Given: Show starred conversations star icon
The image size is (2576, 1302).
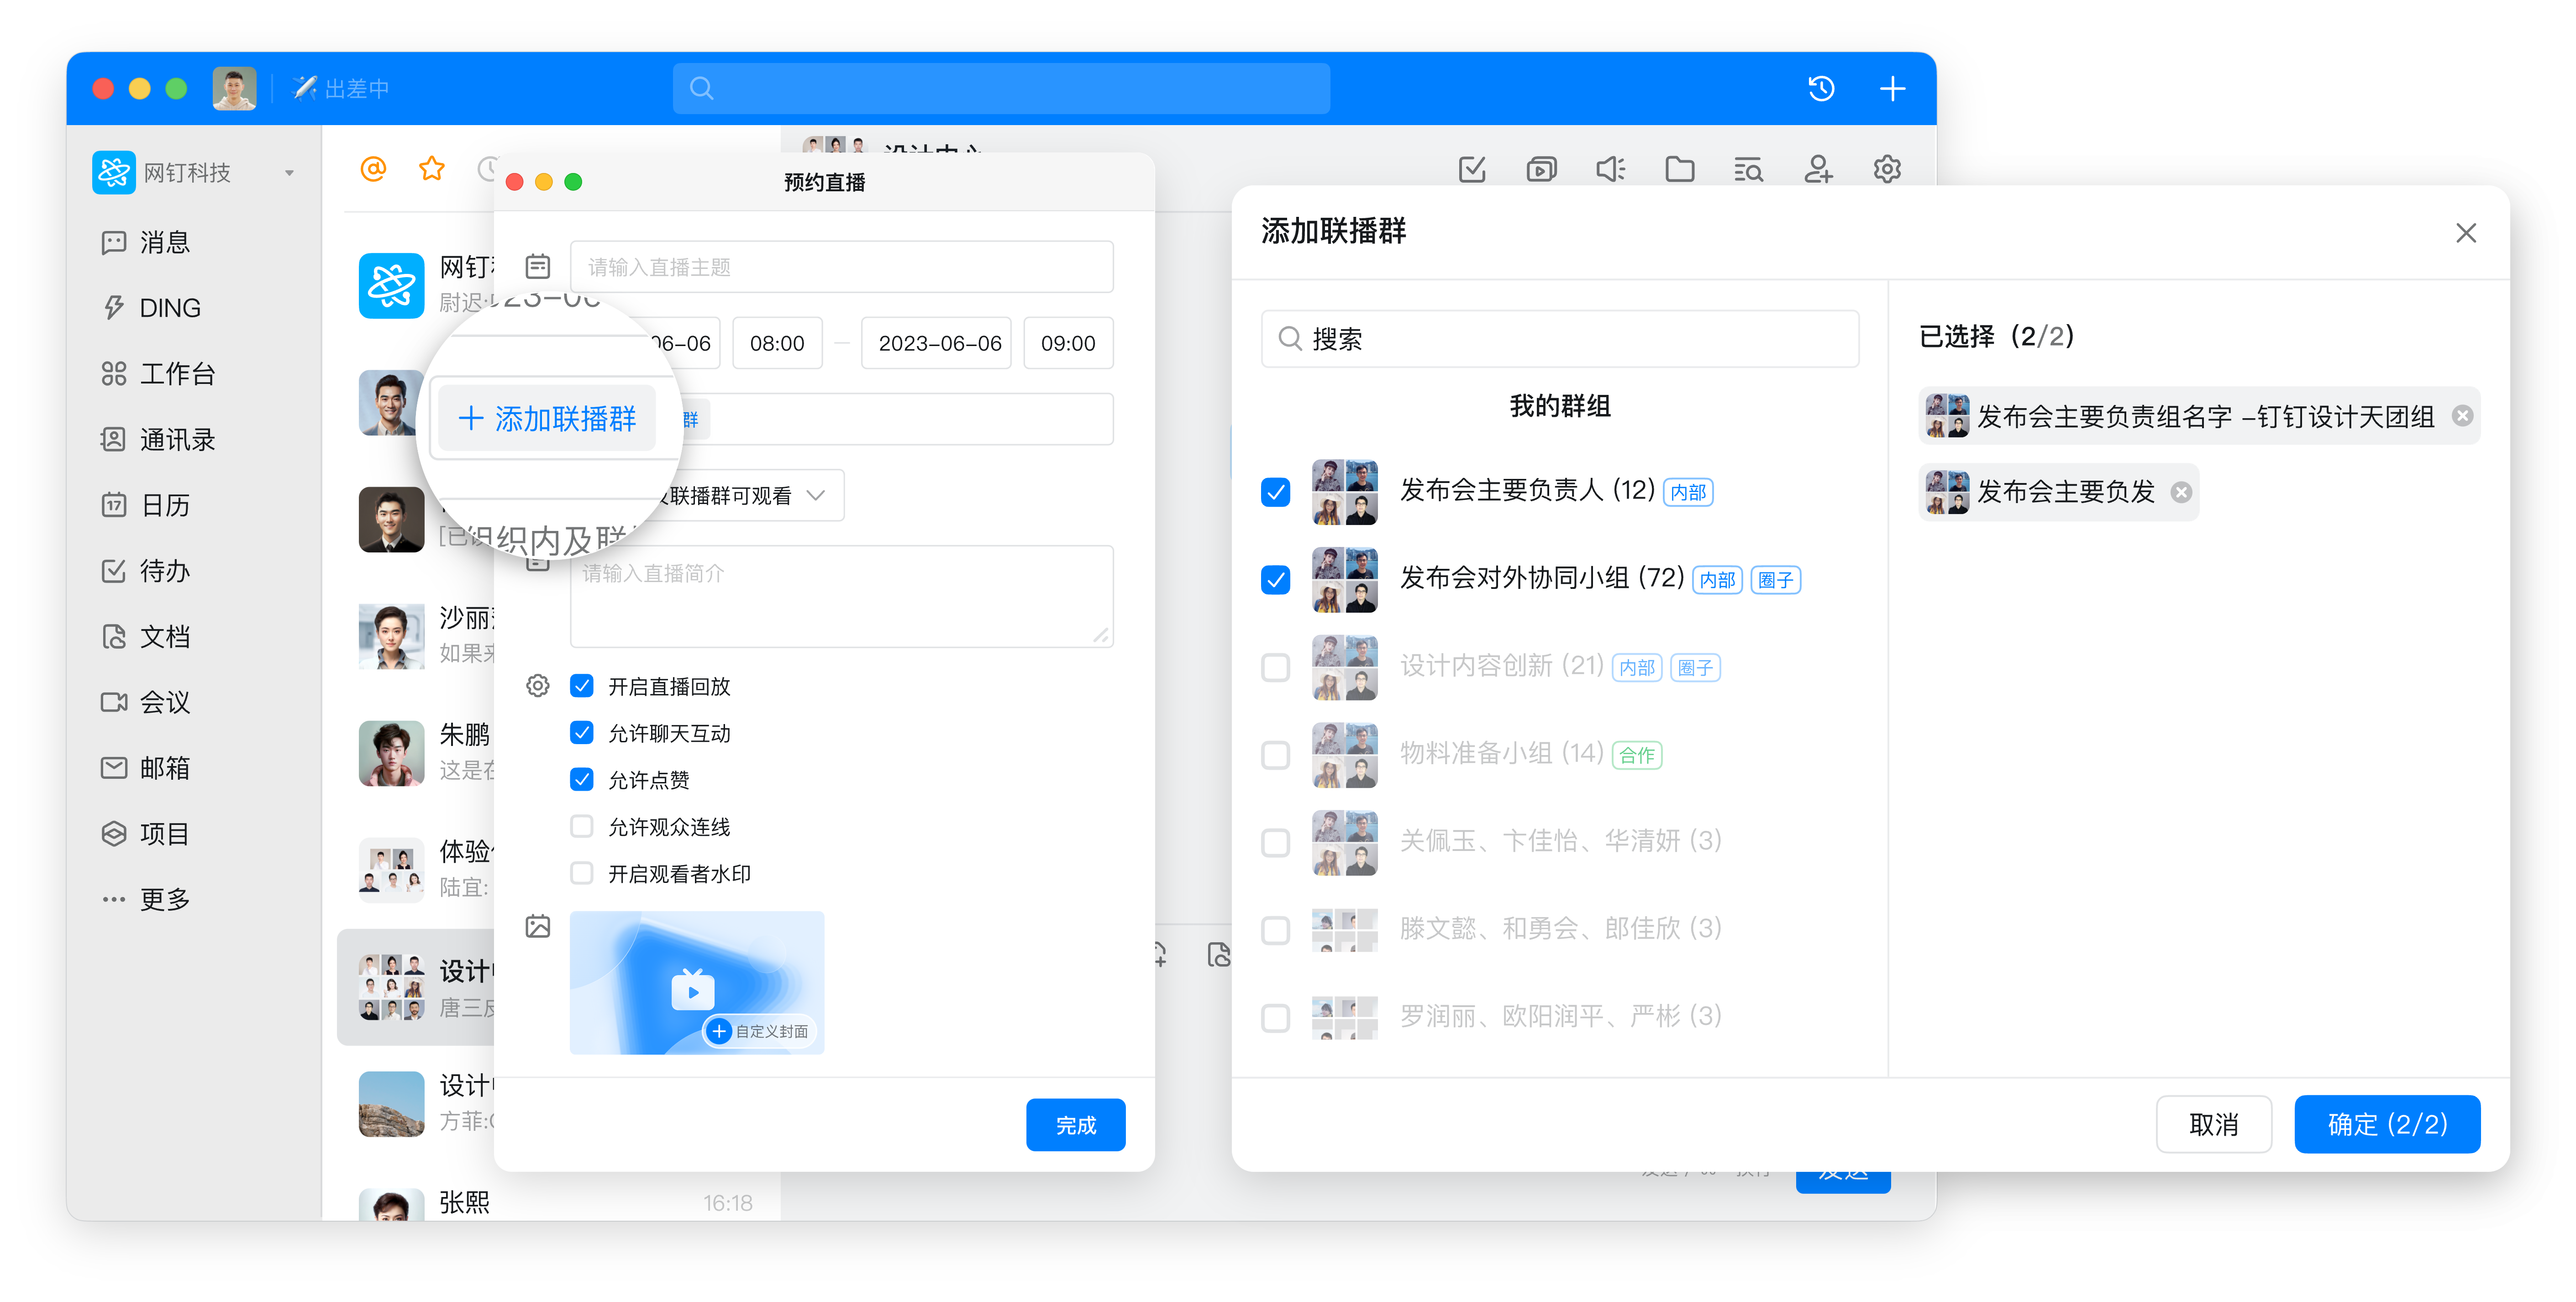Looking at the screenshot, I should click(431, 169).
